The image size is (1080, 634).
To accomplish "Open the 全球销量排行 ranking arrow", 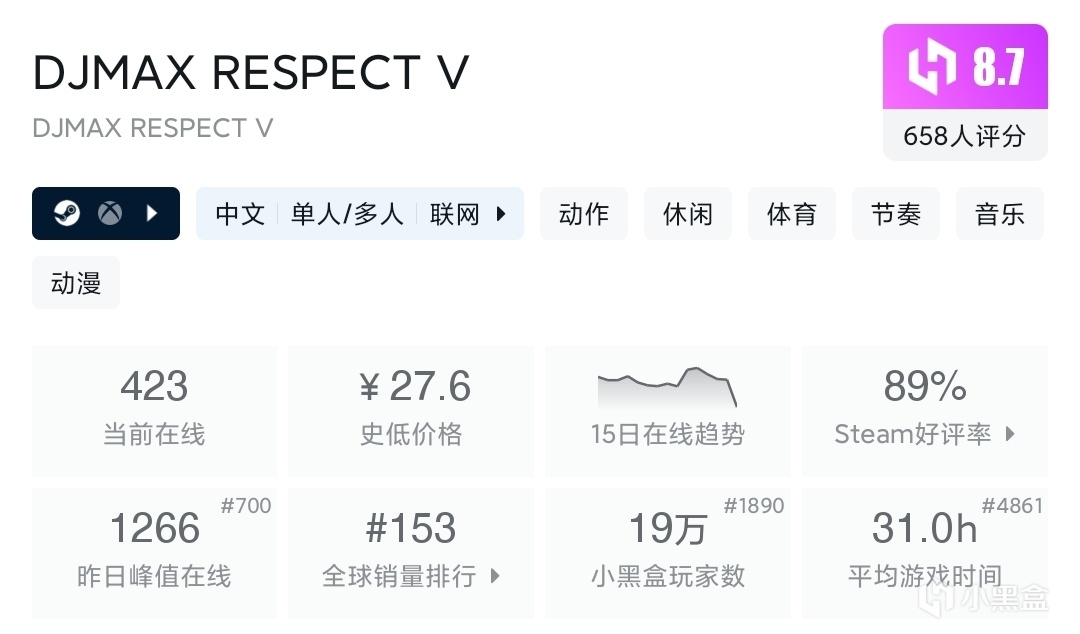I will pyautogui.click(x=495, y=576).
